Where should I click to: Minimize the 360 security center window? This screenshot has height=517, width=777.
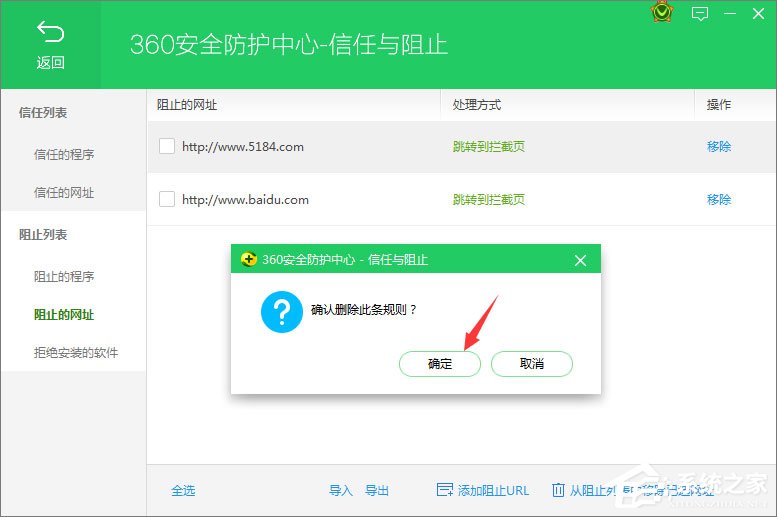point(732,14)
